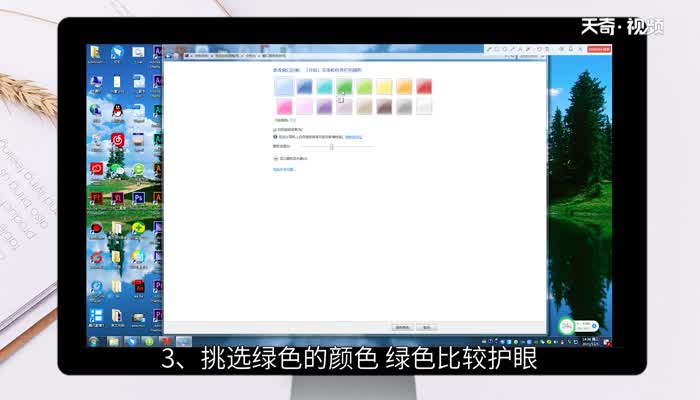This screenshot has width=700, height=400.
Task: Select the green color swatch
Action: point(344,87)
